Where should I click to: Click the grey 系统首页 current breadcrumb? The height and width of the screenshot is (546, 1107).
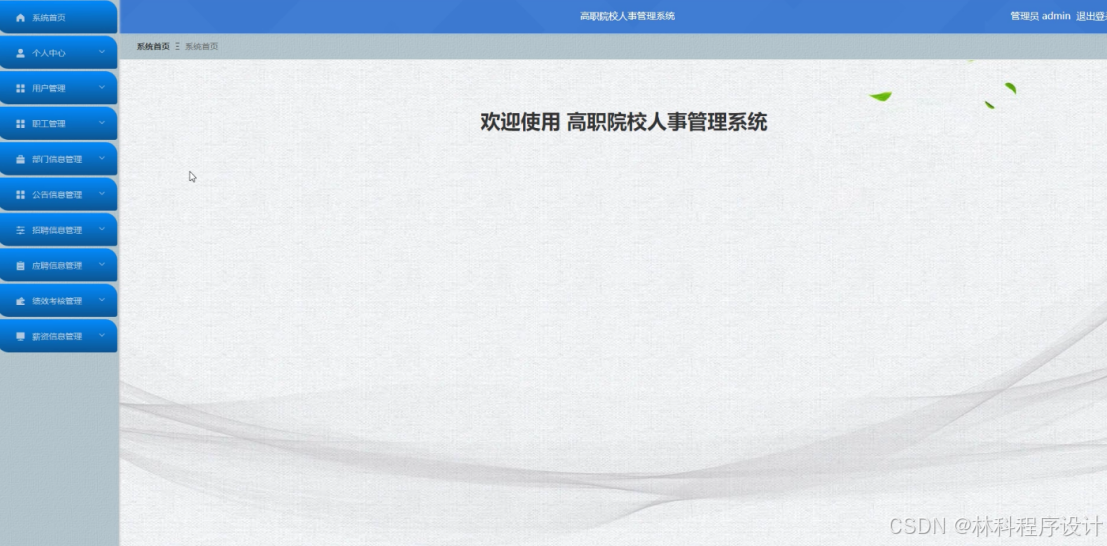tap(202, 47)
